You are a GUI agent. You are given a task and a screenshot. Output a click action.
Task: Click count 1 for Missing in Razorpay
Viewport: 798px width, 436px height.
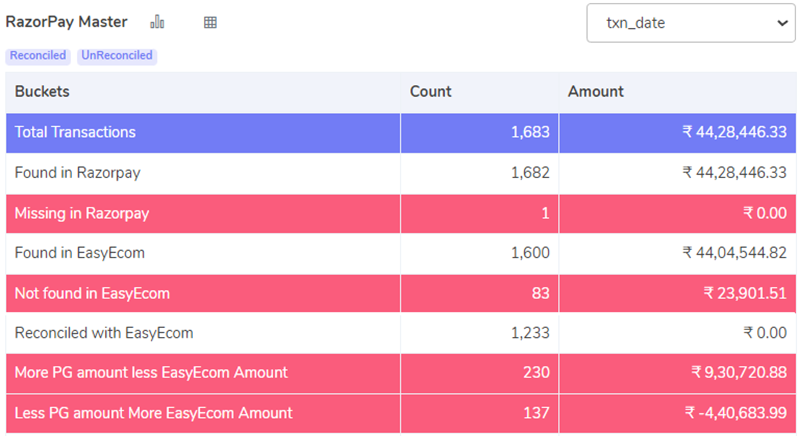click(x=545, y=213)
